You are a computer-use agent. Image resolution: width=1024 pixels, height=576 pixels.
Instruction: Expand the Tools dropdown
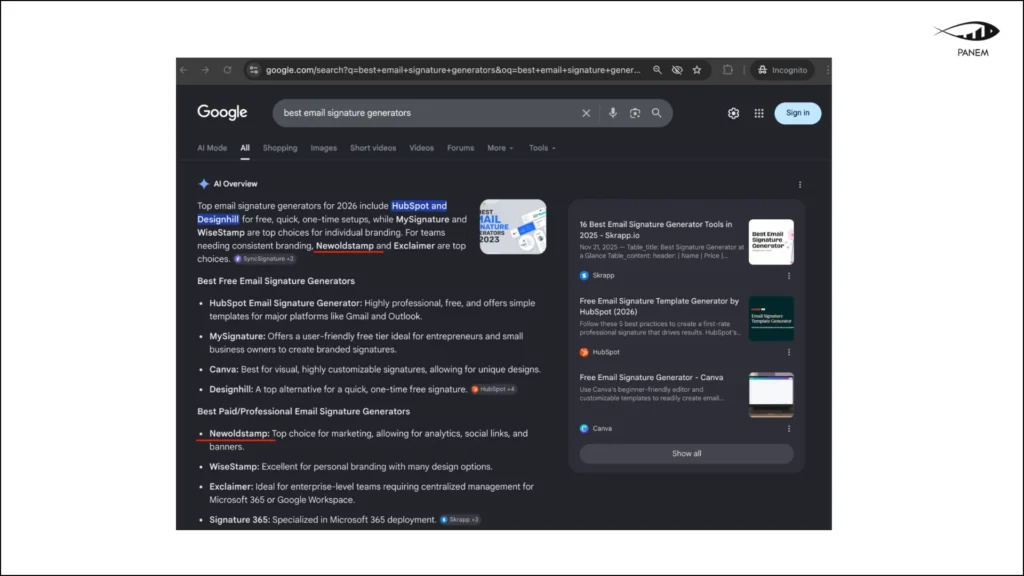542,148
